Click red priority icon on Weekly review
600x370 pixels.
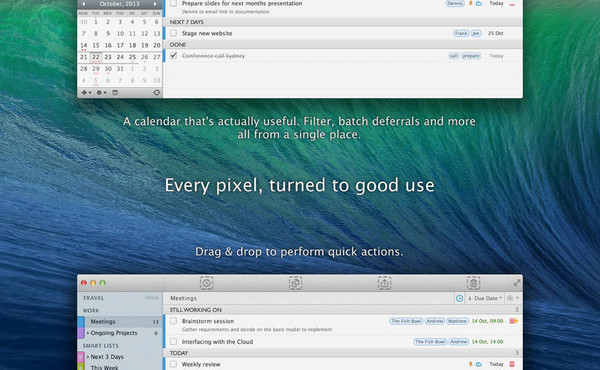coord(512,364)
